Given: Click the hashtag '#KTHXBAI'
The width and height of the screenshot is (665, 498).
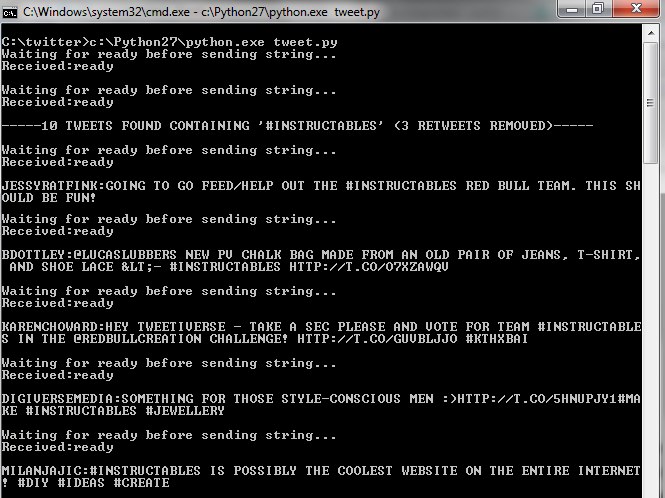Looking at the screenshot, I should pos(496,339).
